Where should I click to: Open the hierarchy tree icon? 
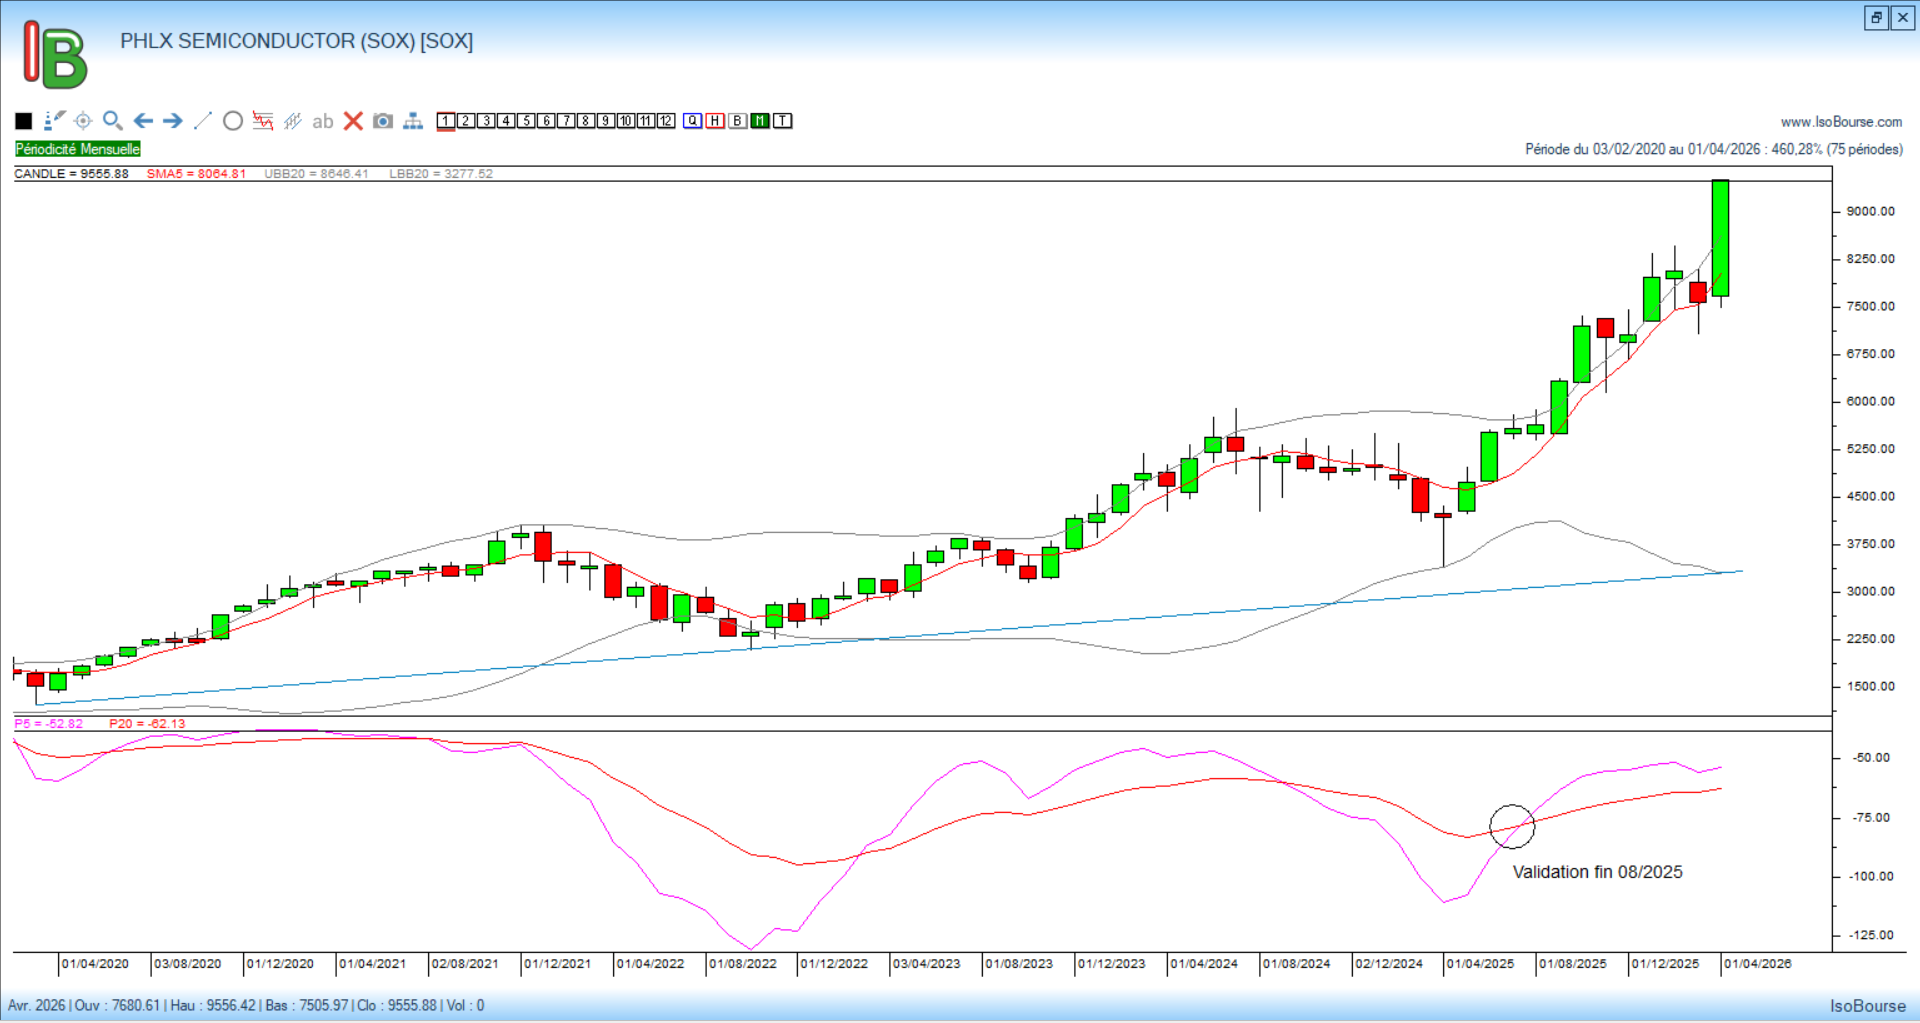tap(413, 121)
